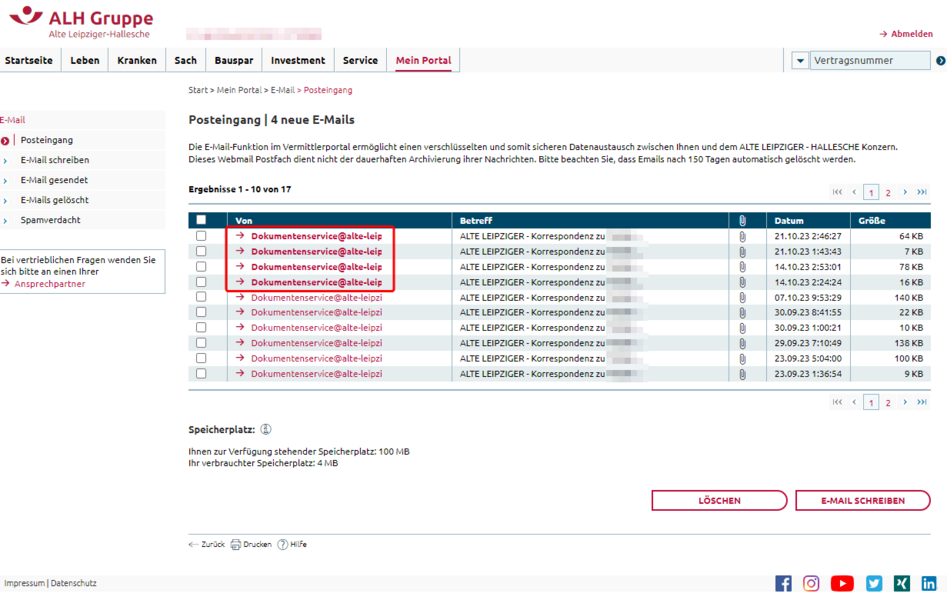Click the Drucken printer icon
This screenshot has width=947, height=600.
pos(236,544)
